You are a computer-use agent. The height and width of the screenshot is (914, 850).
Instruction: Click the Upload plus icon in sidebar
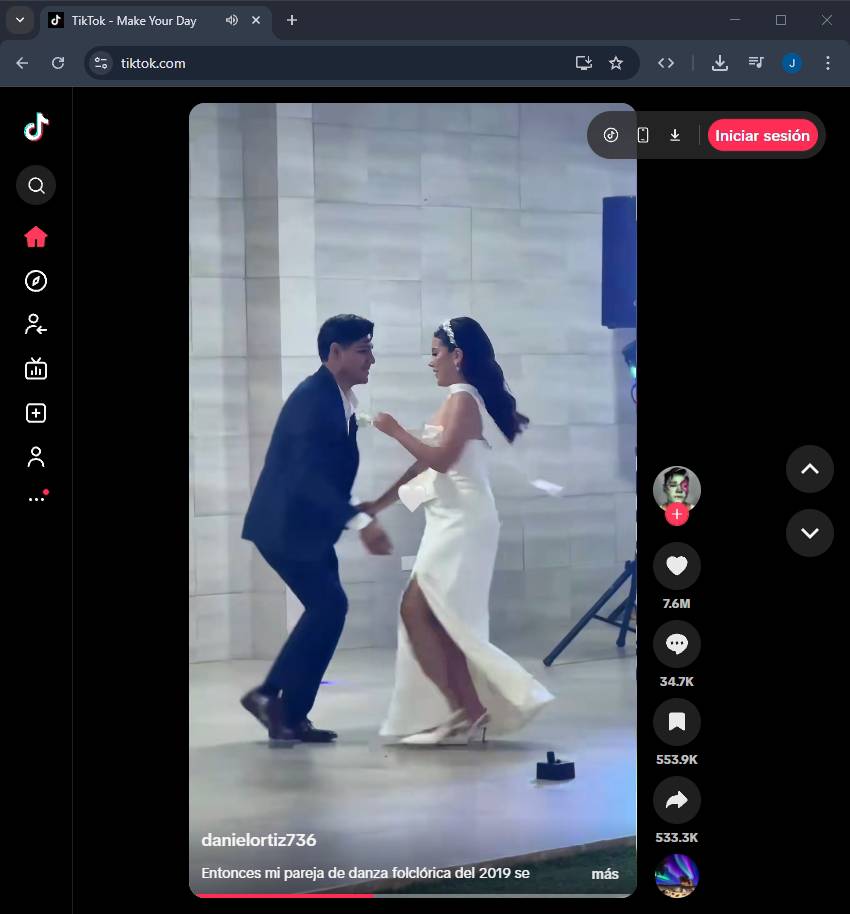[36, 413]
